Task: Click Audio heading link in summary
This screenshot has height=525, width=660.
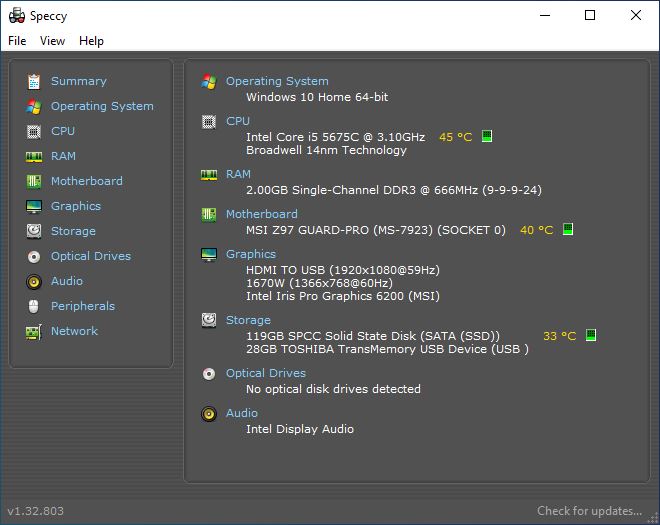Action: pyautogui.click(x=242, y=413)
